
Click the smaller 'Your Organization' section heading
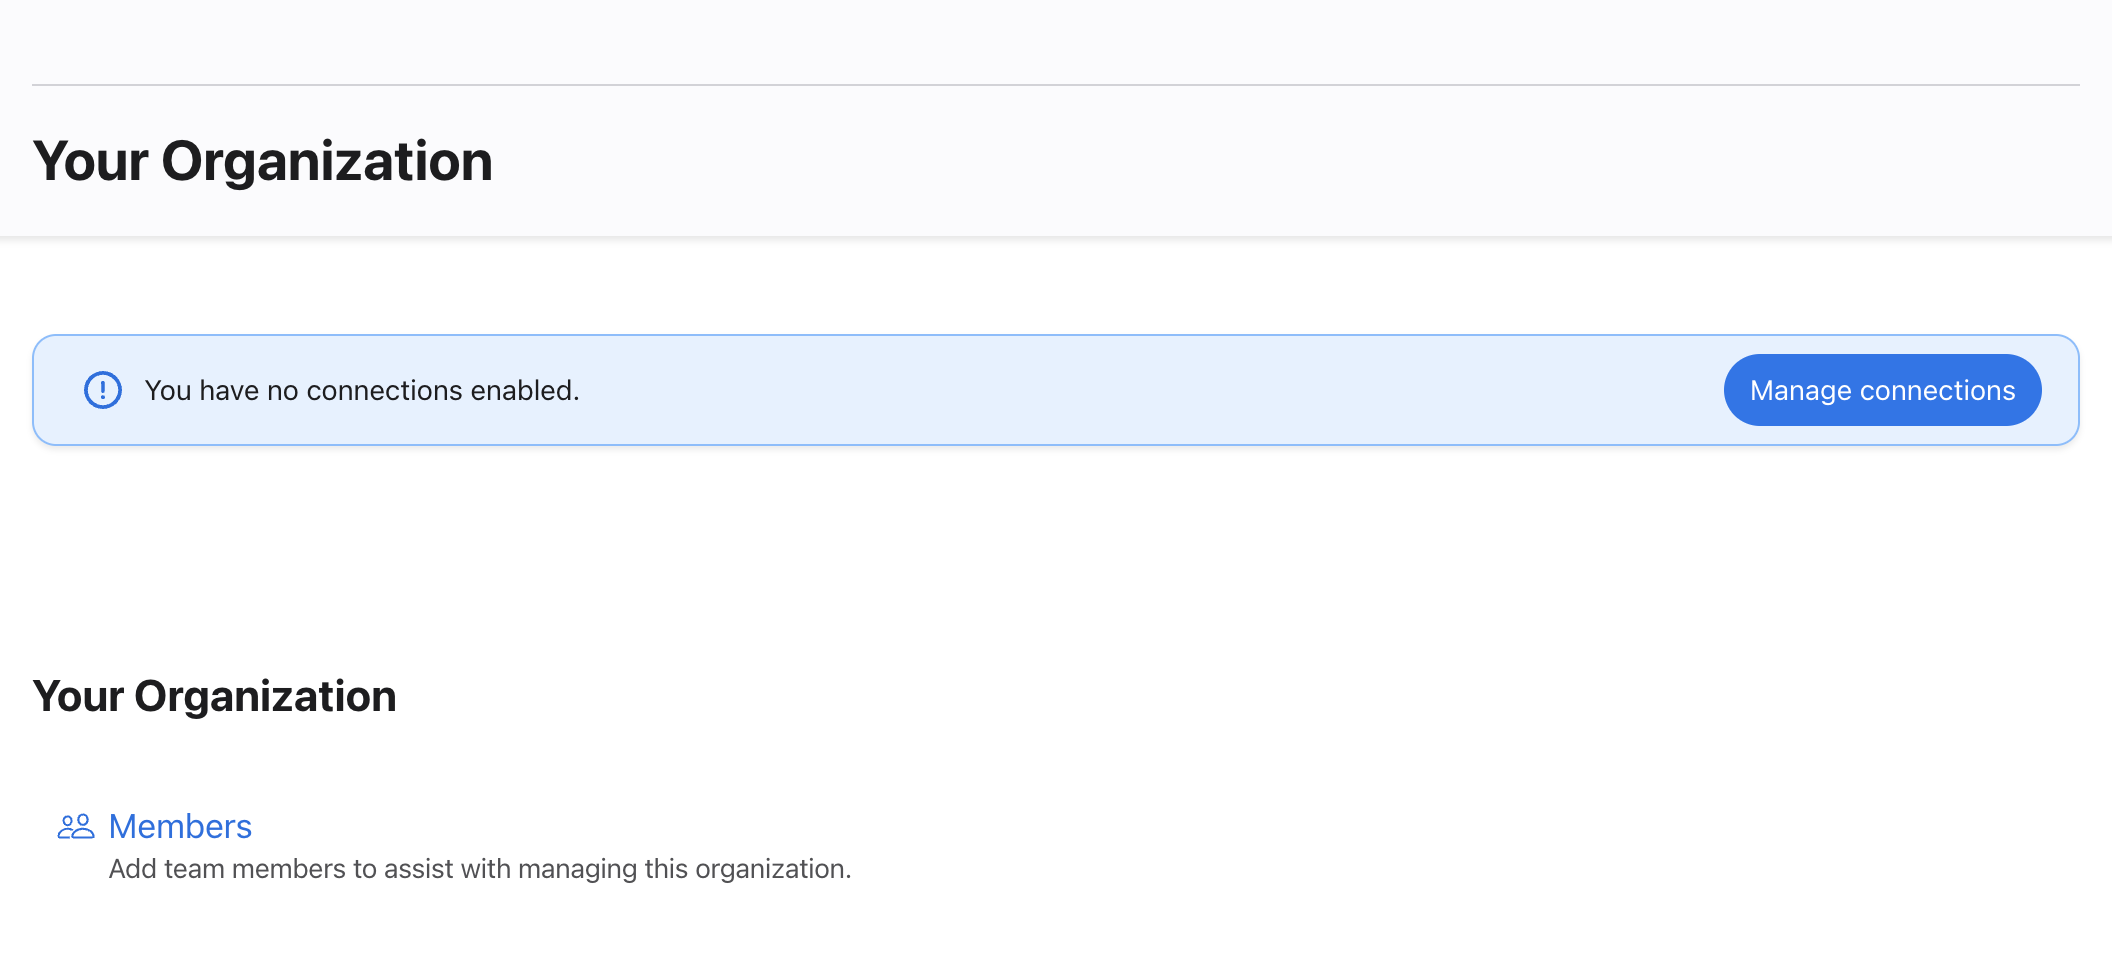[214, 696]
